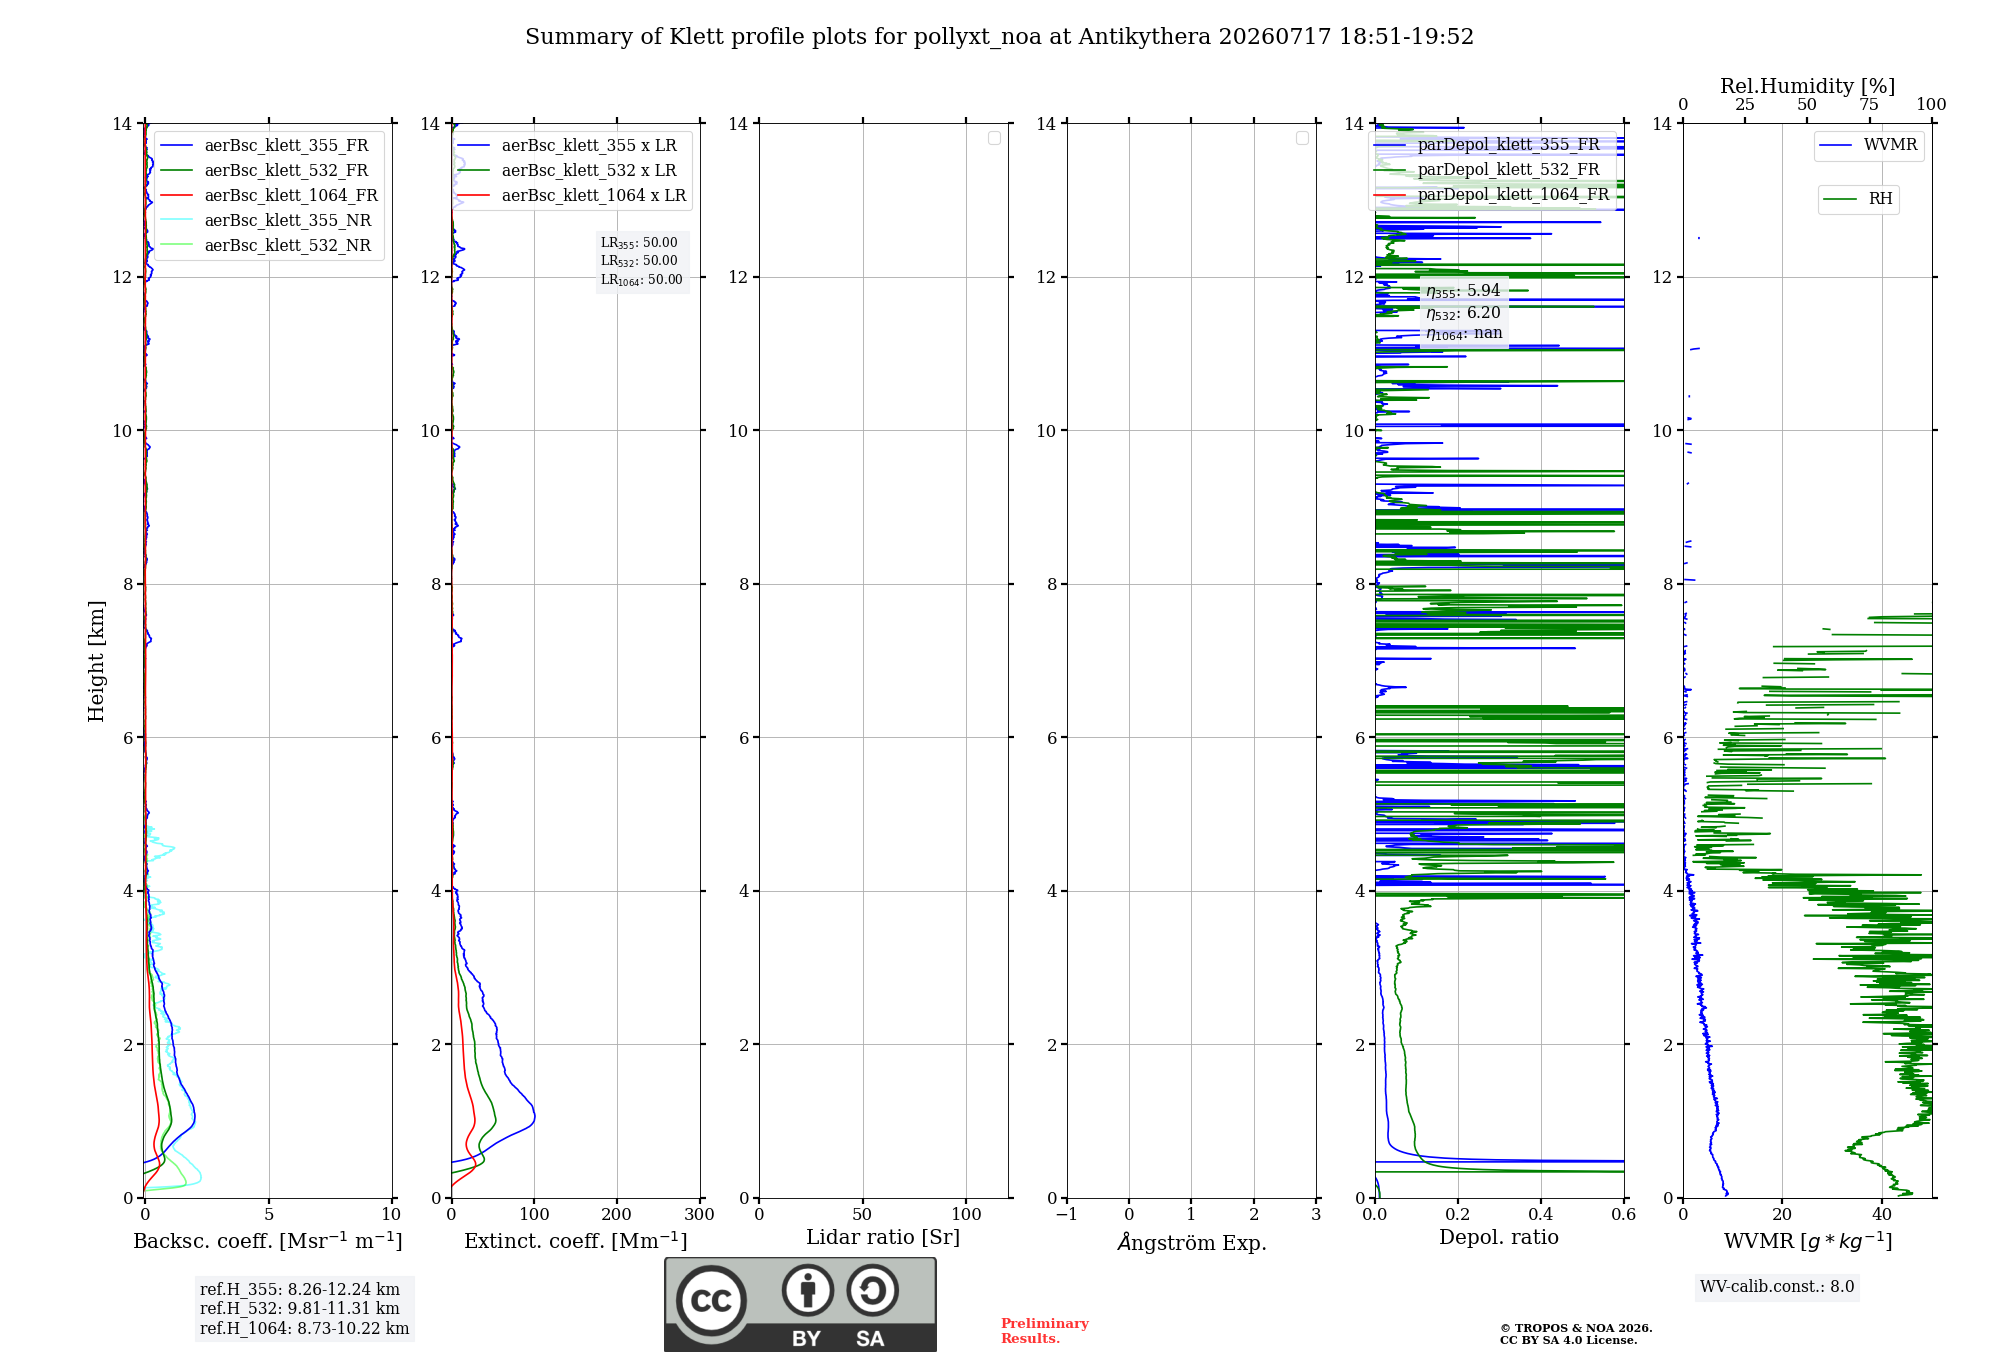Viewport: 2000px width, 1360px height.
Task: Click the TROPOS & NOA copyright notice
Action: pos(1576,1334)
